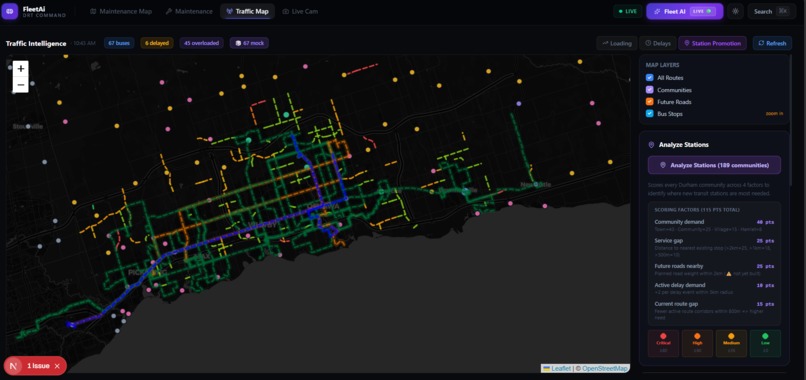Viewport: 806px width, 380px height.
Task: Click the orange 'zoom in' hint text
Action: (x=774, y=114)
